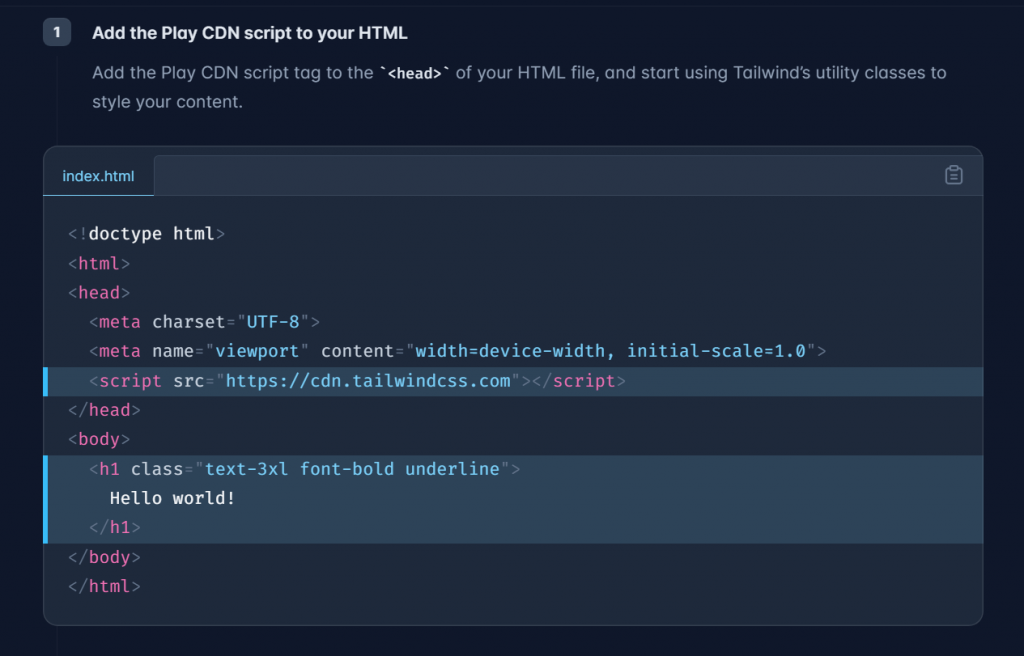1024x656 pixels.
Task: Click the "Hello world!" text line
Action: [172, 498]
